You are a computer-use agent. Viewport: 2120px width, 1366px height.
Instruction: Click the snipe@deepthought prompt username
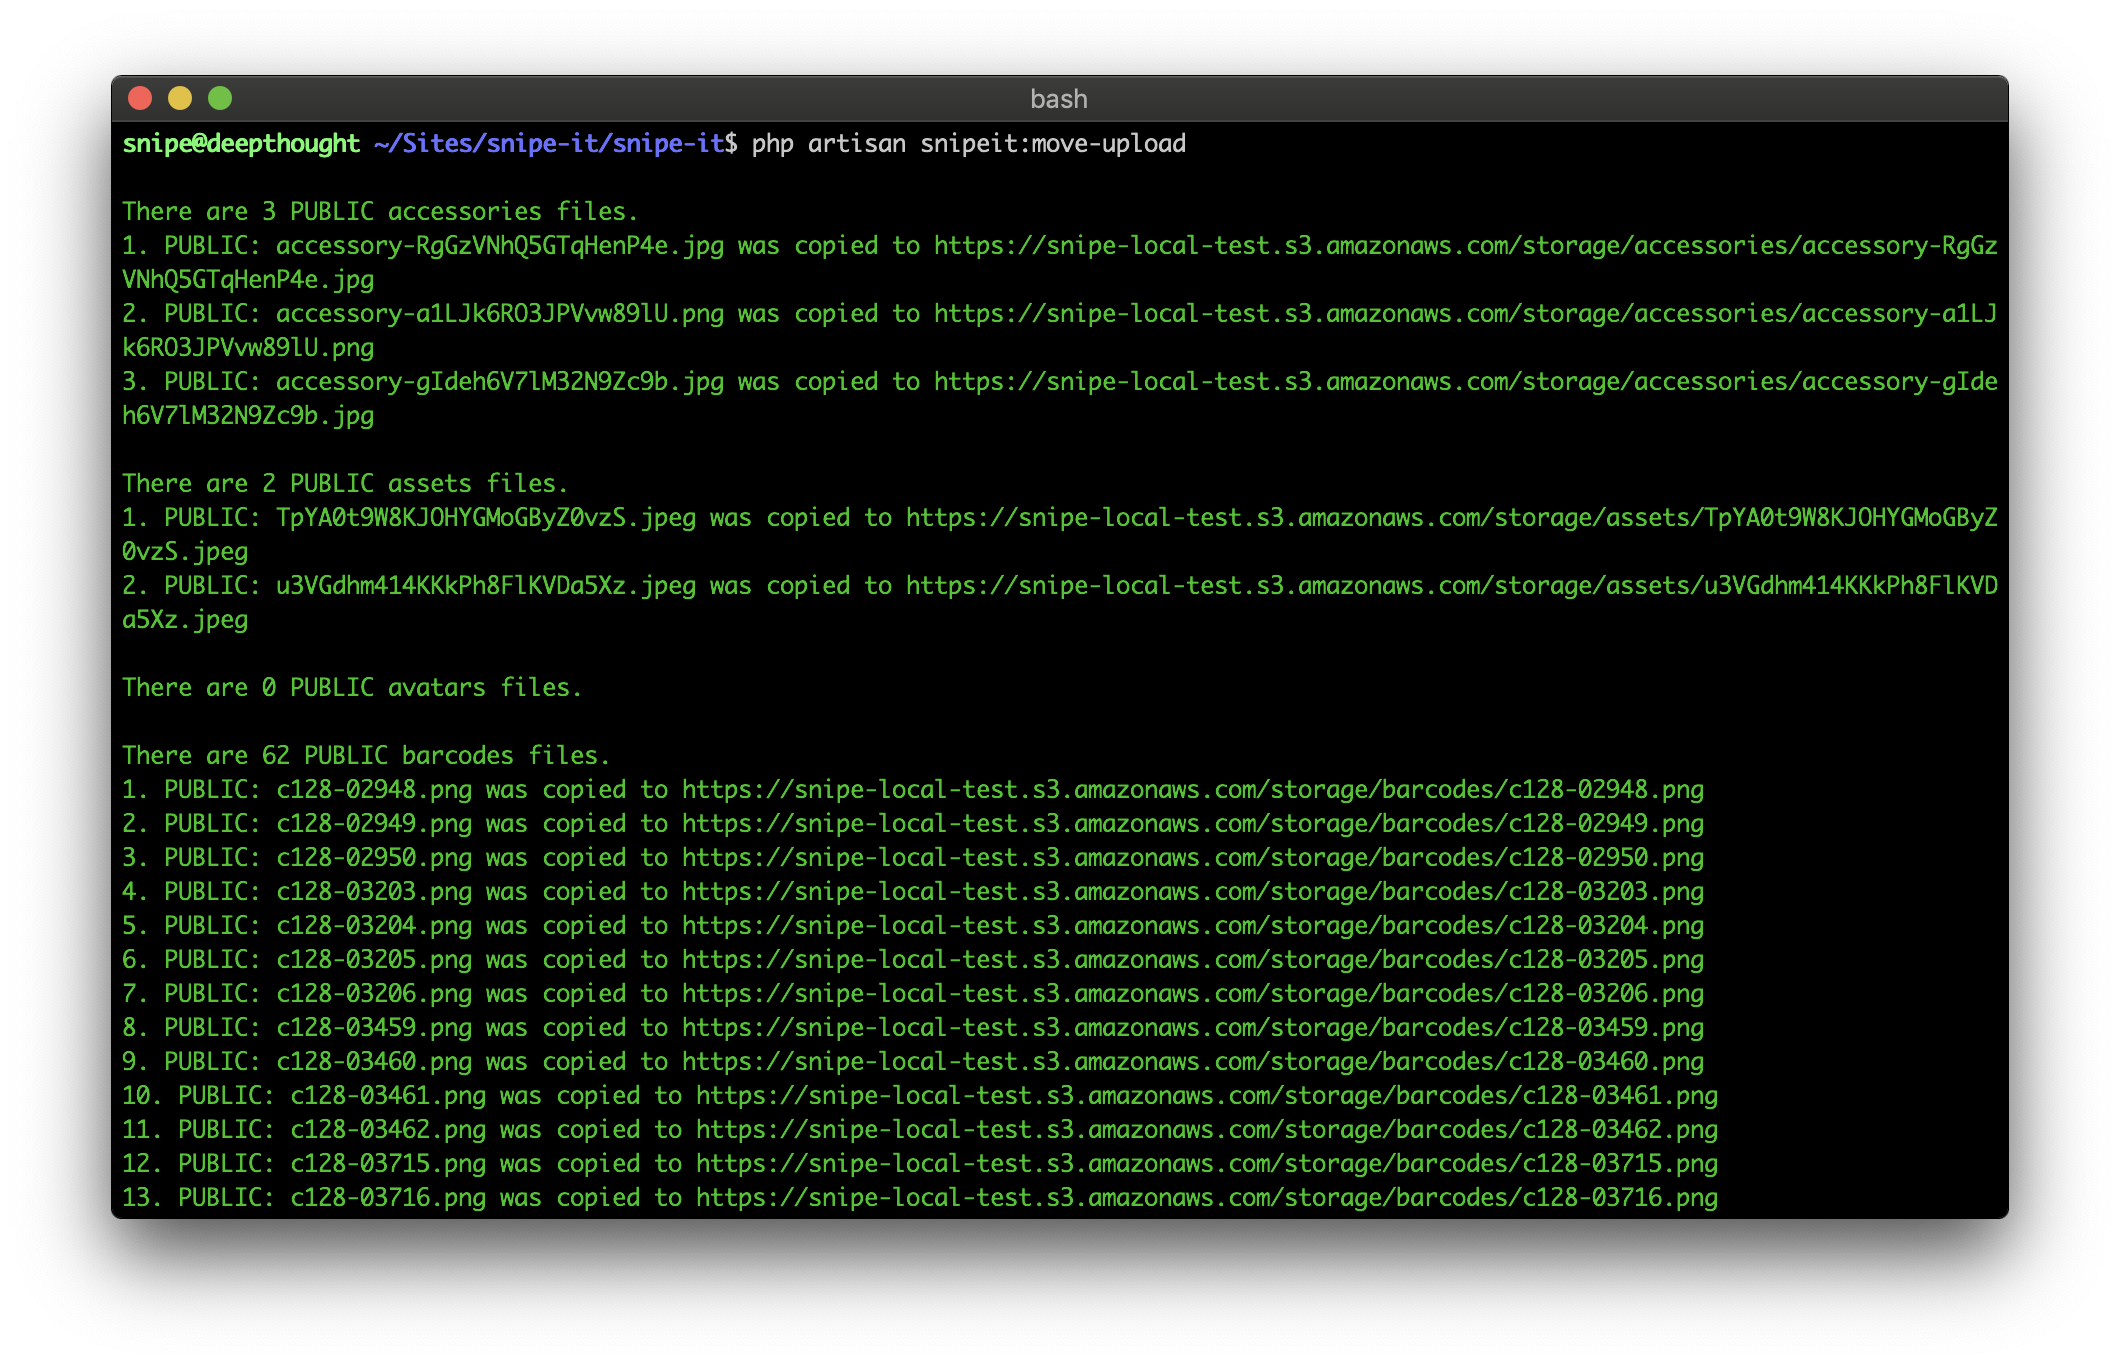click(x=241, y=144)
